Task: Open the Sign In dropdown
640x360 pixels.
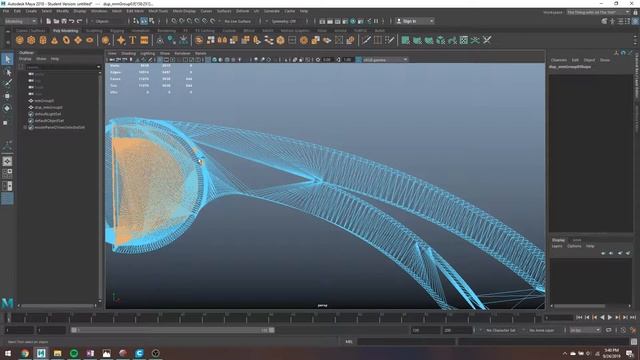Action: tap(415, 21)
